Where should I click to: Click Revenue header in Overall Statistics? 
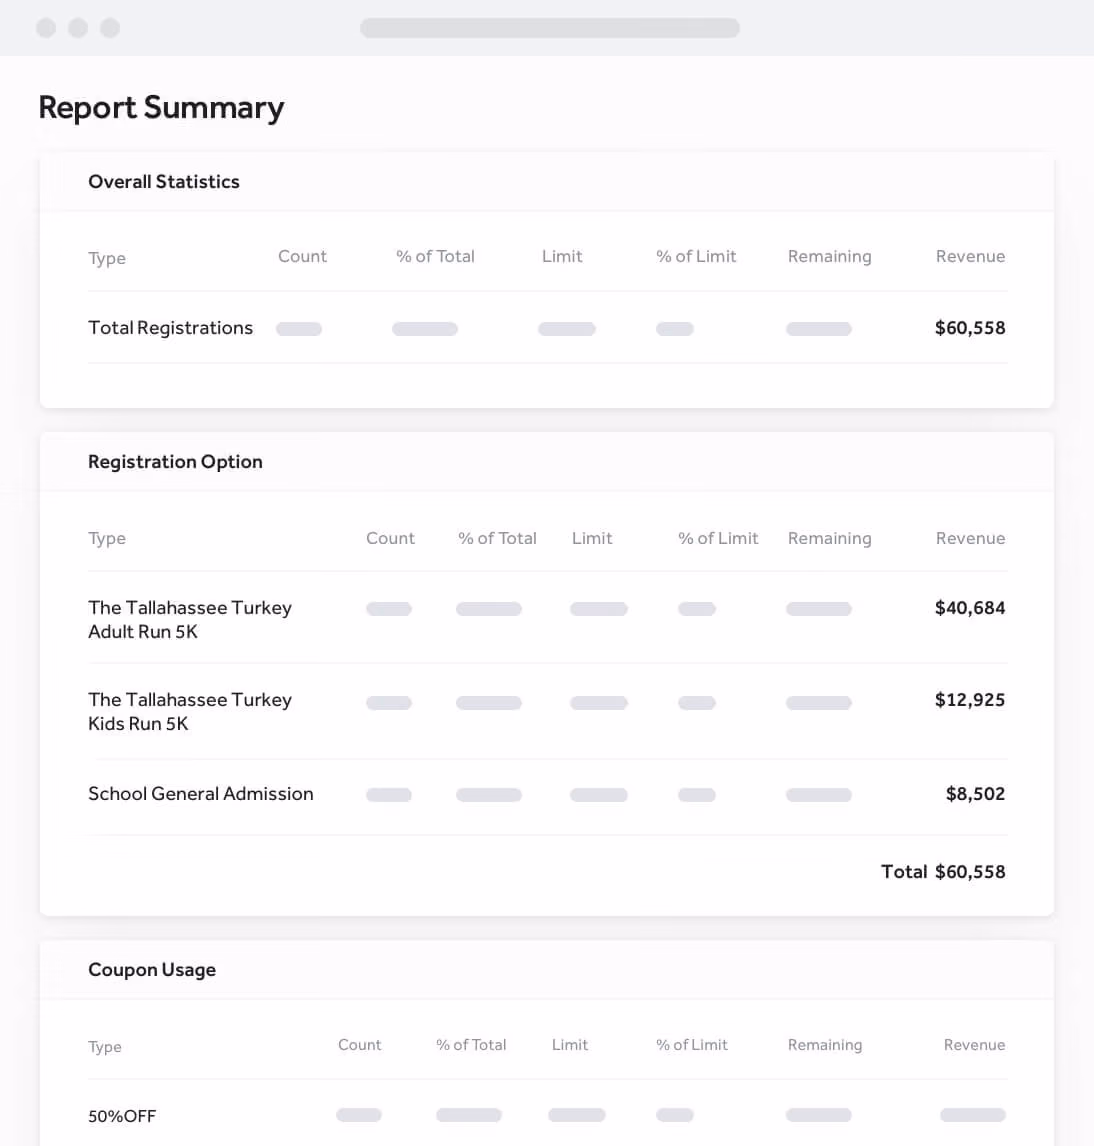(970, 257)
